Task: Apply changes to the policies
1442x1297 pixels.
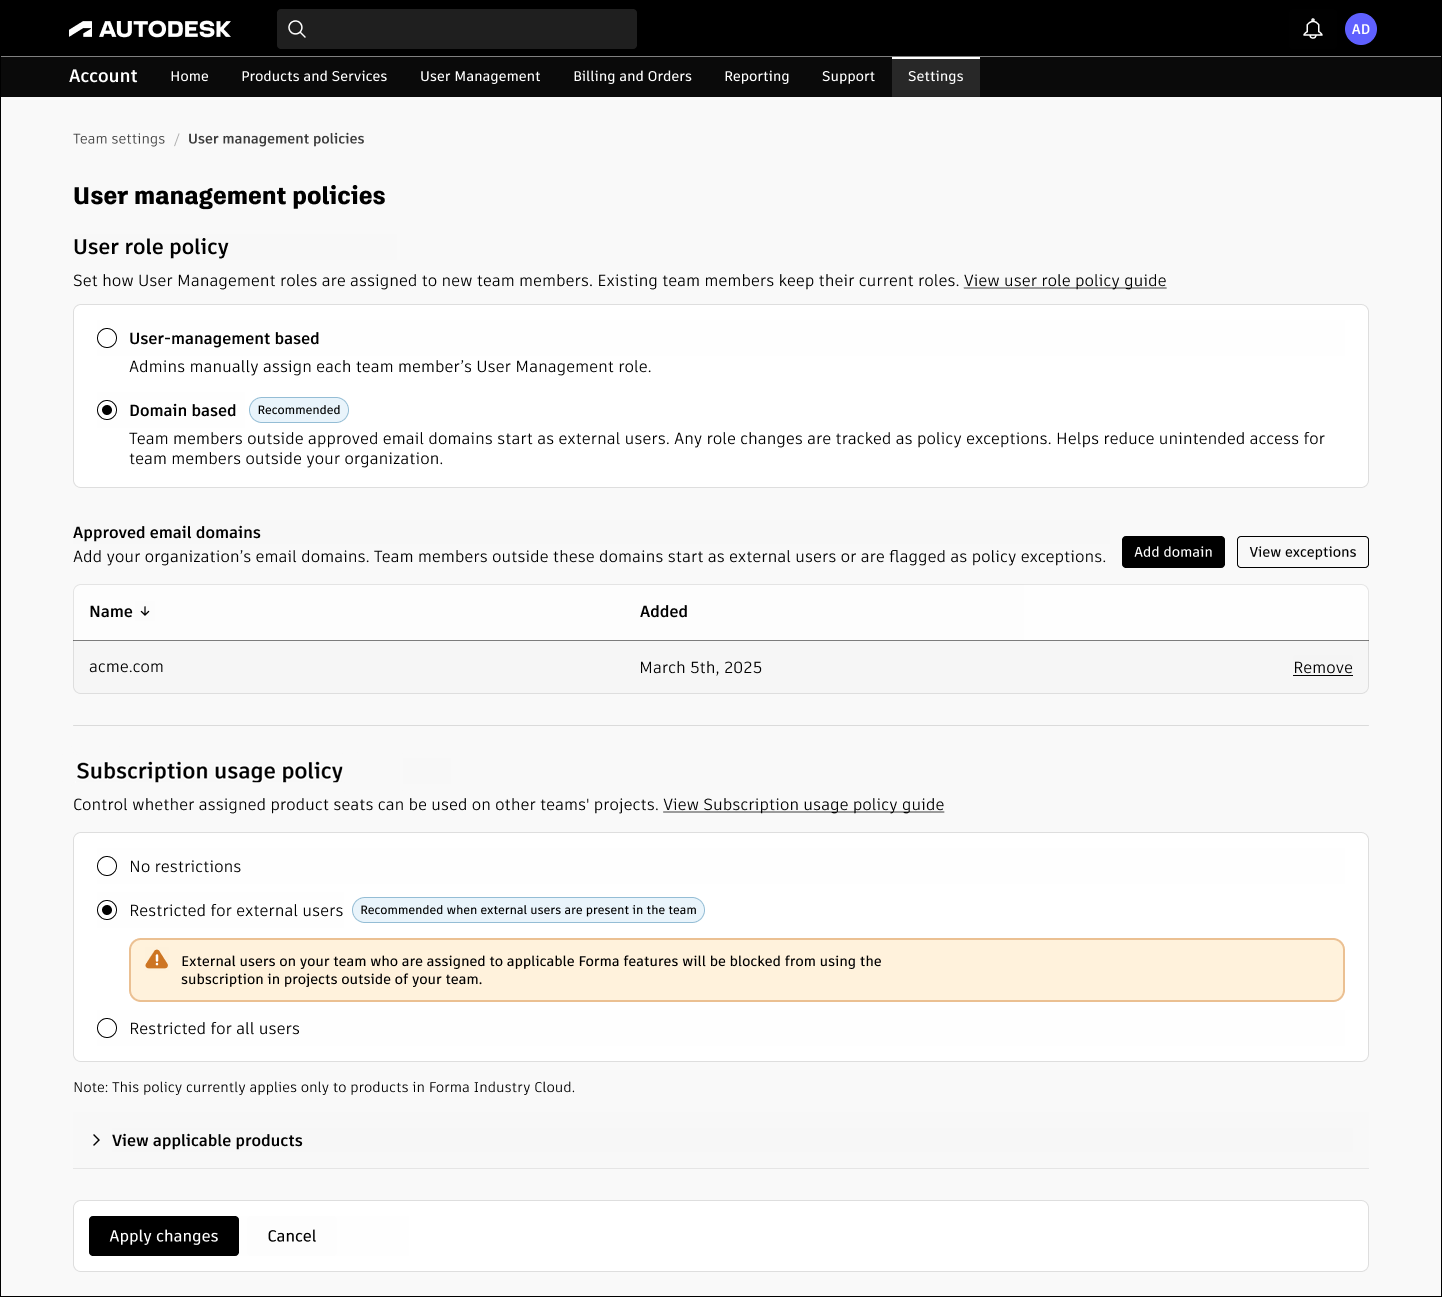Action: click(164, 1236)
